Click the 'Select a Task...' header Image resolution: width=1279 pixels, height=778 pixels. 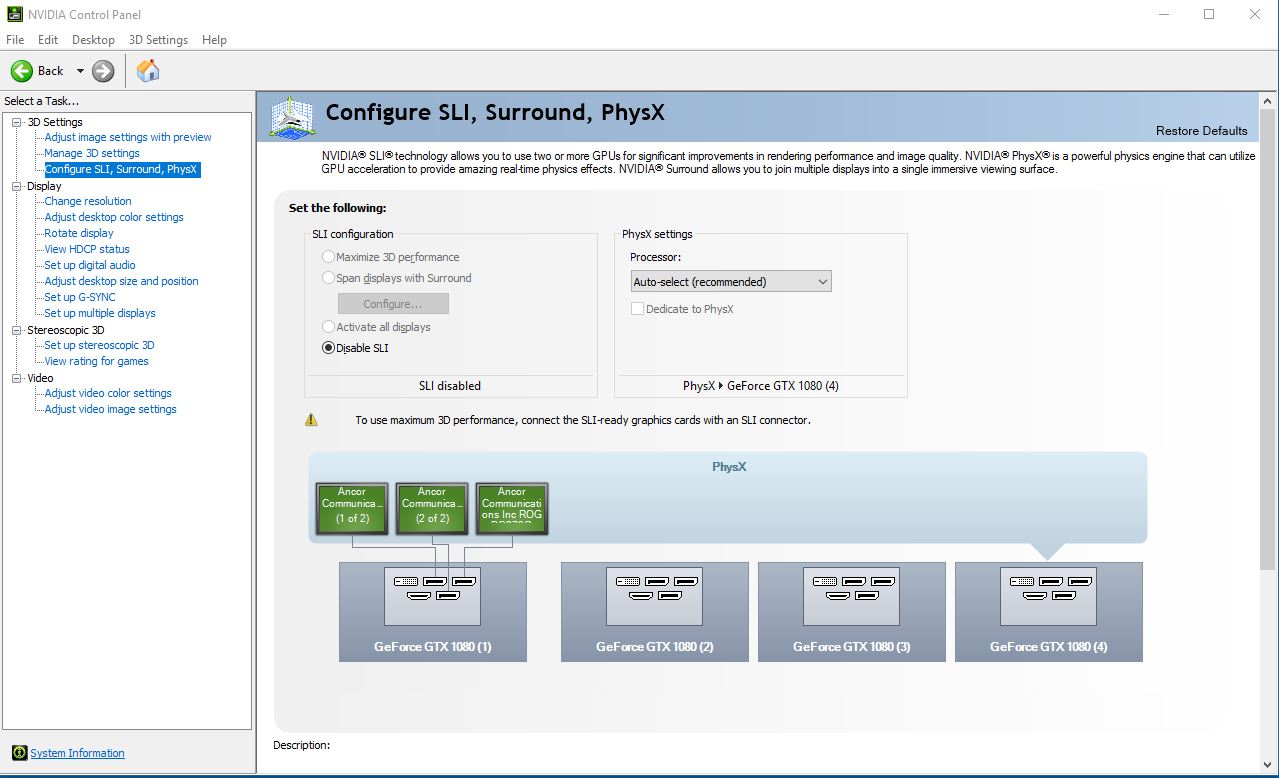[42, 101]
